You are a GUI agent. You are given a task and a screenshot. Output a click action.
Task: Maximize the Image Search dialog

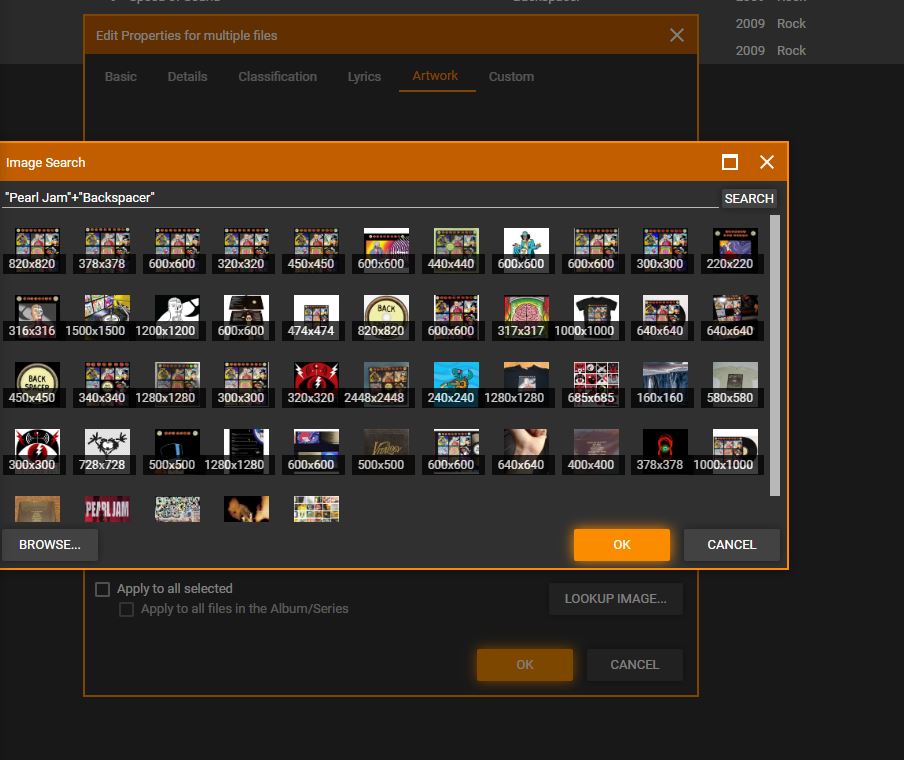pyautogui.click(x=730, y=162)
